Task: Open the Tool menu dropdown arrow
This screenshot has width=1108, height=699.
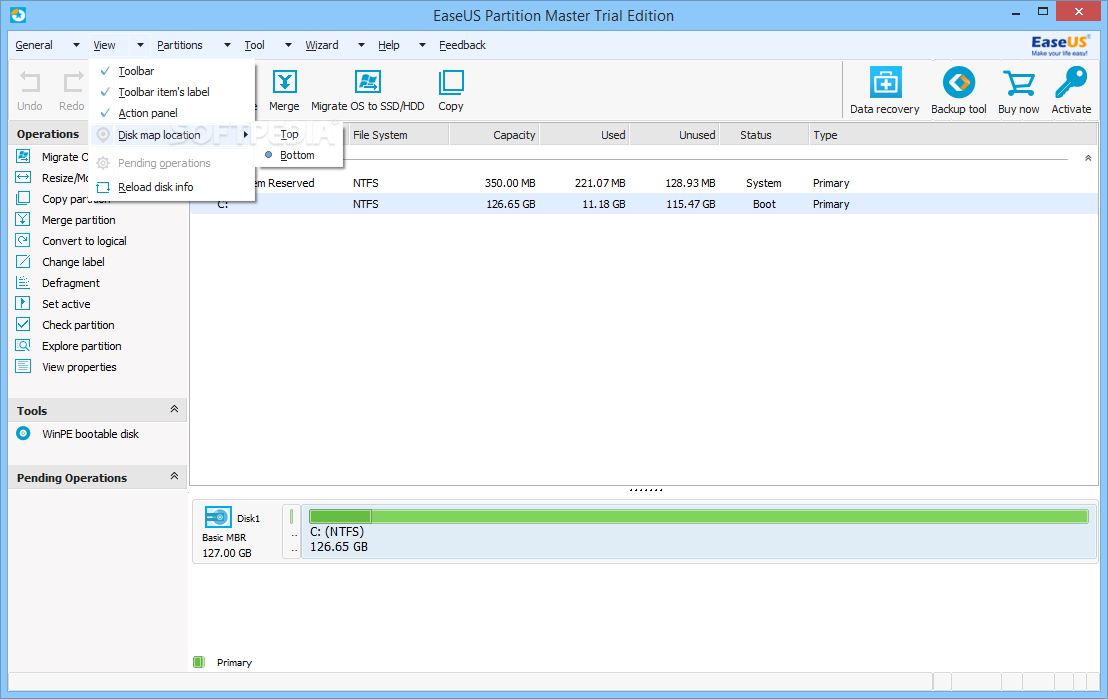Action: (x=288, y=45)
